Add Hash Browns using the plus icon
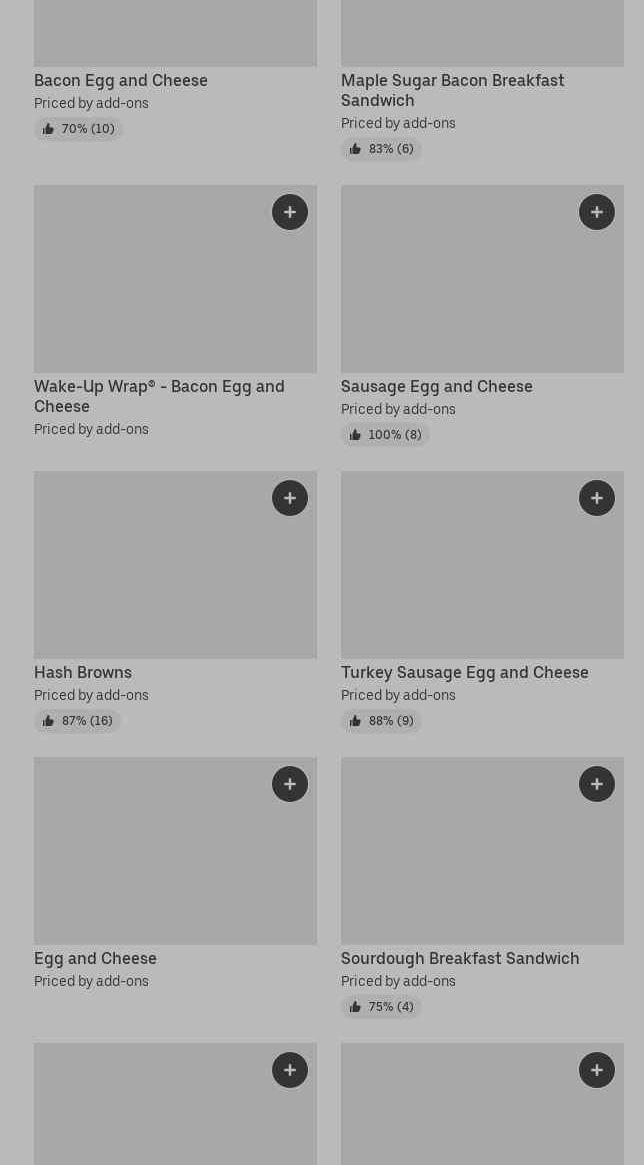 [x=290, y=498]
